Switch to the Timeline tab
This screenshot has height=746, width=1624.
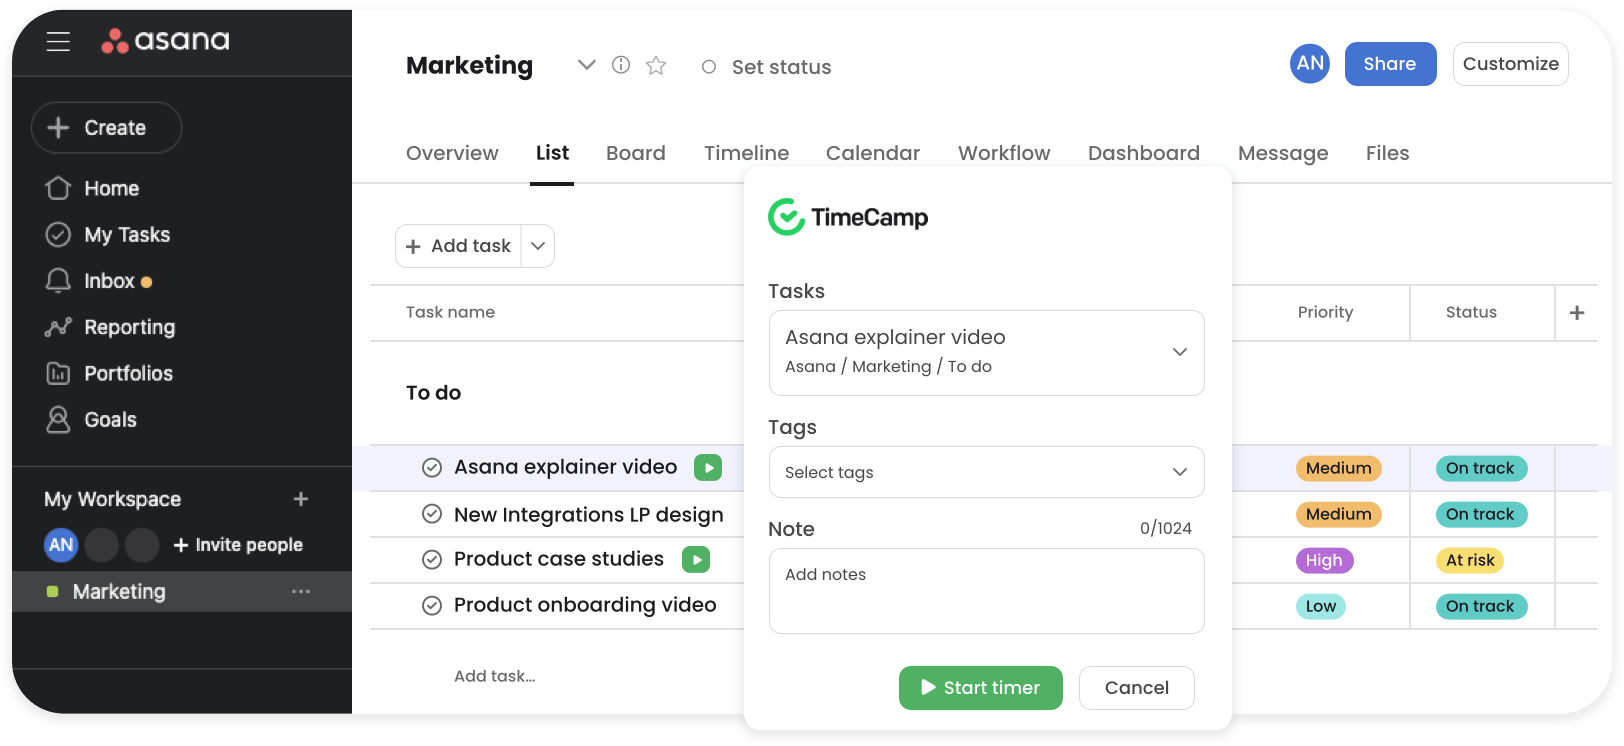point(747,153)
